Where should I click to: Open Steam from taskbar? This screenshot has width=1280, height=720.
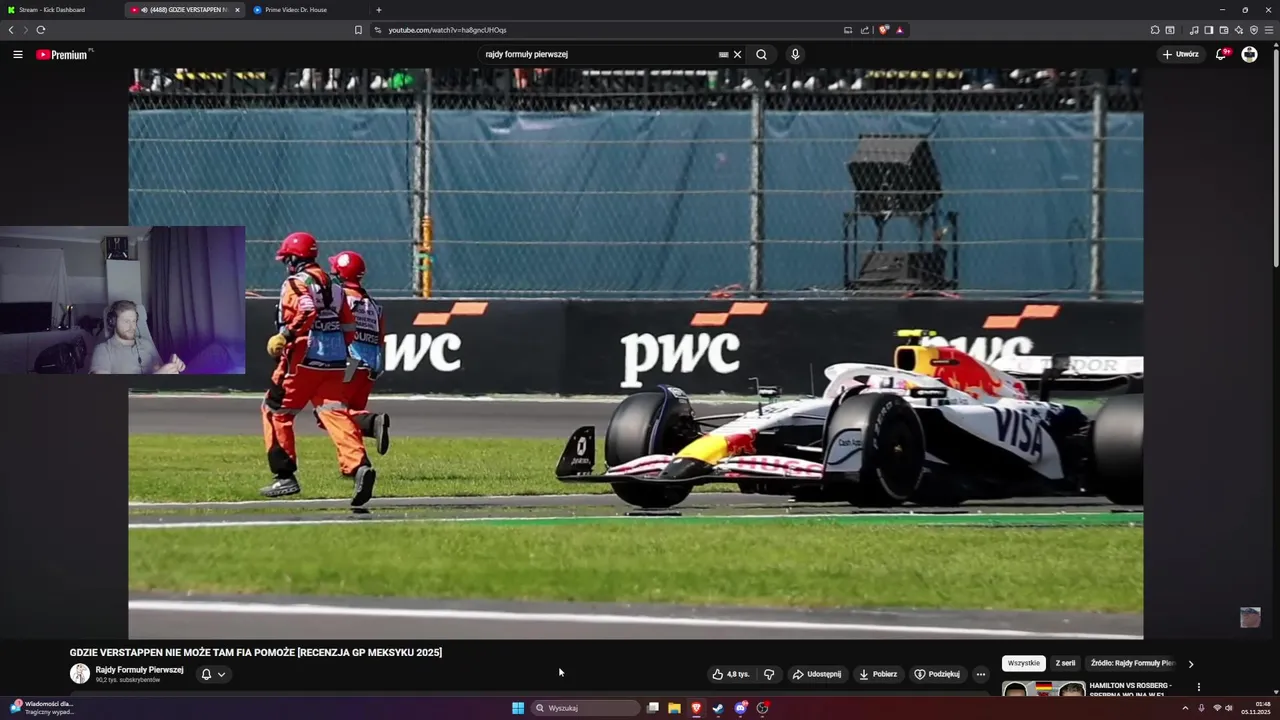tap(718, 708)
